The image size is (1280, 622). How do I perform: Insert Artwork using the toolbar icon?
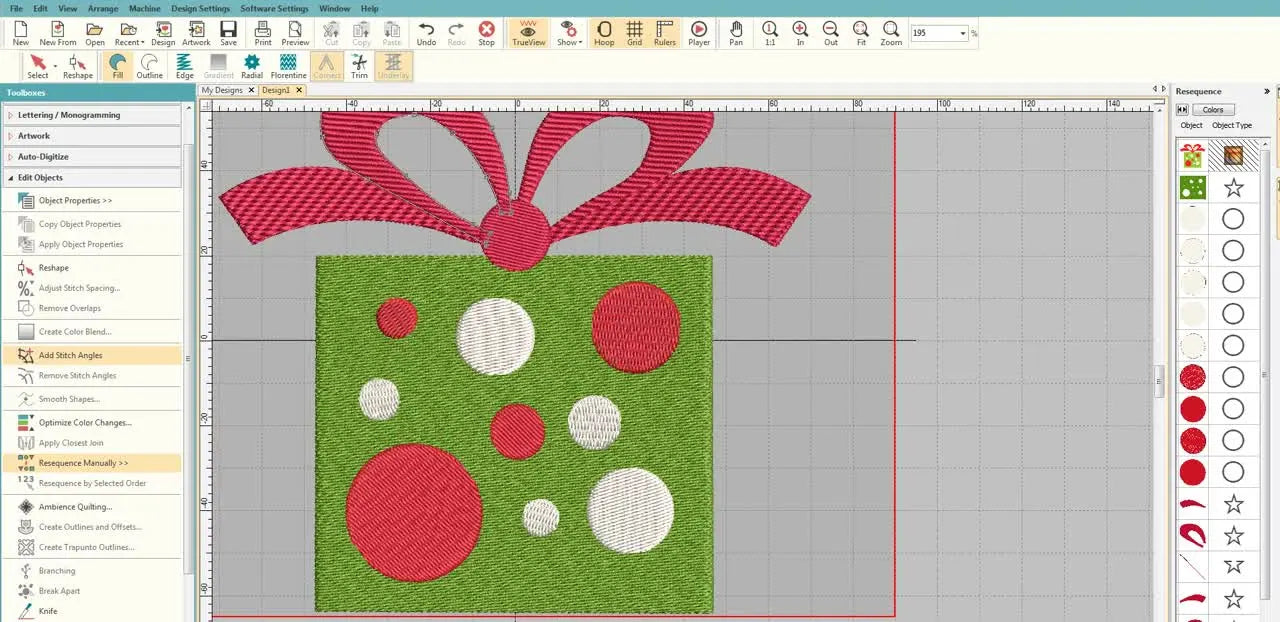(x=196, y=34)
